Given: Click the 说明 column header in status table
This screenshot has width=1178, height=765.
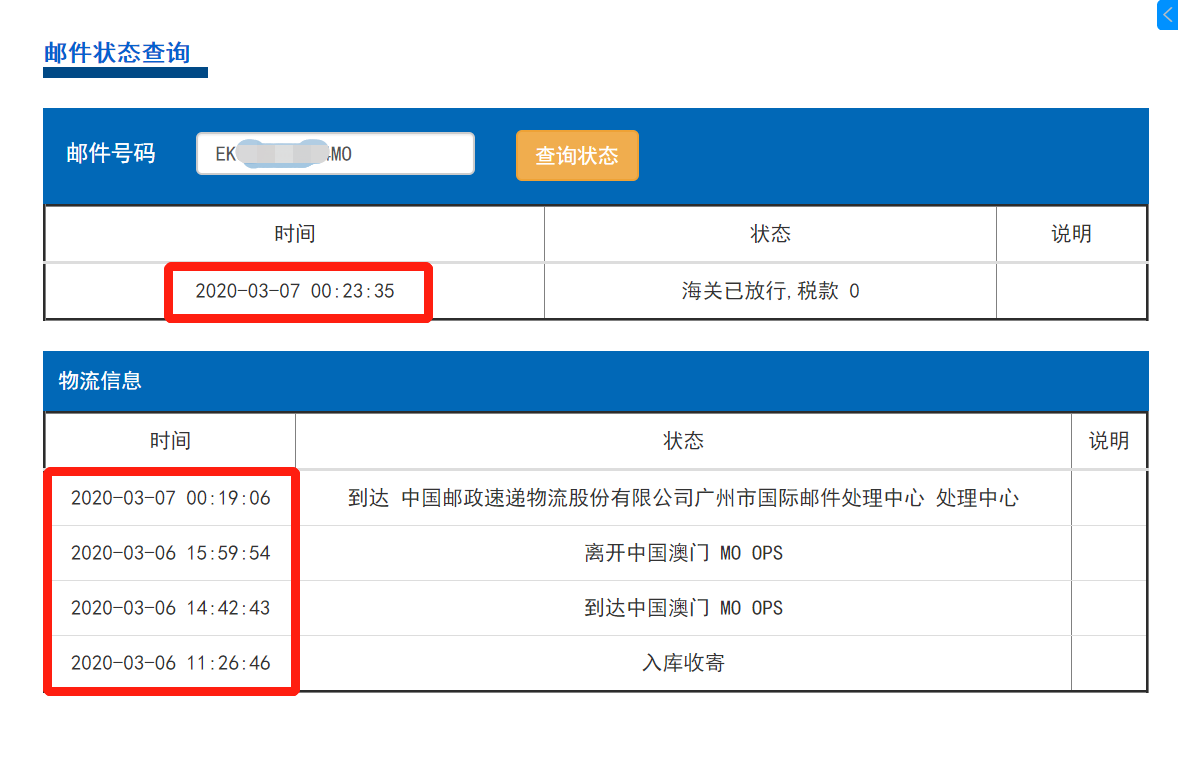Looking at the screenshot, I should click(1071, 233).
